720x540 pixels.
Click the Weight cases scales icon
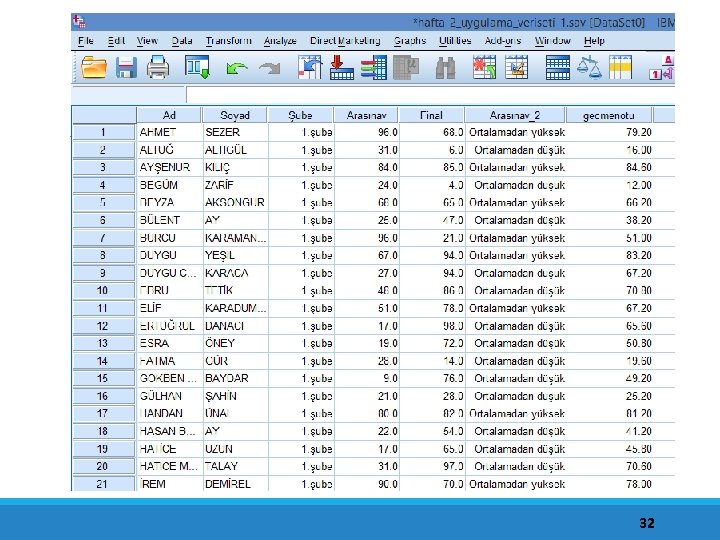pyautogui.click(x=589, y=68)
